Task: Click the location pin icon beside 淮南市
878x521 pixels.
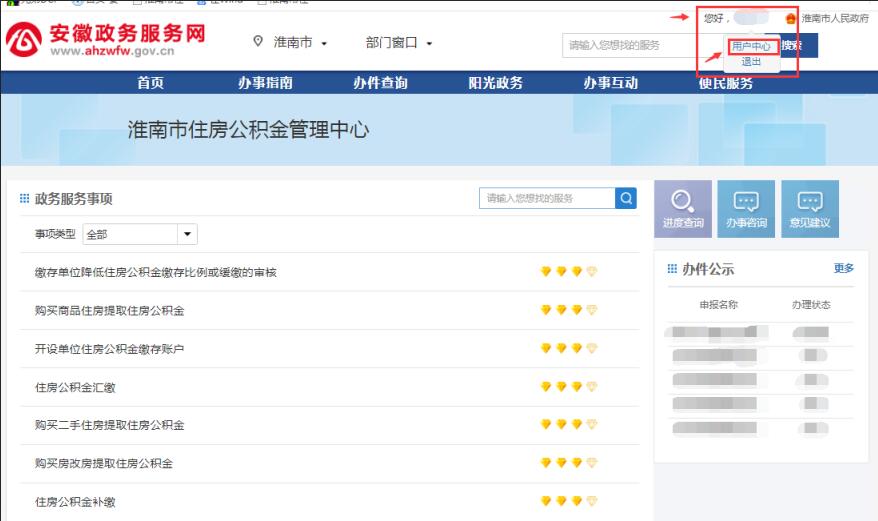Action: [258, 42]
